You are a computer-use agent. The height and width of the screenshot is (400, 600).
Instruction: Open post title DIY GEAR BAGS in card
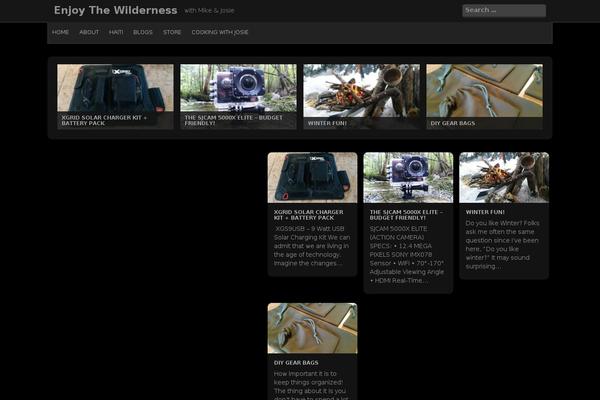pos(296,363)
